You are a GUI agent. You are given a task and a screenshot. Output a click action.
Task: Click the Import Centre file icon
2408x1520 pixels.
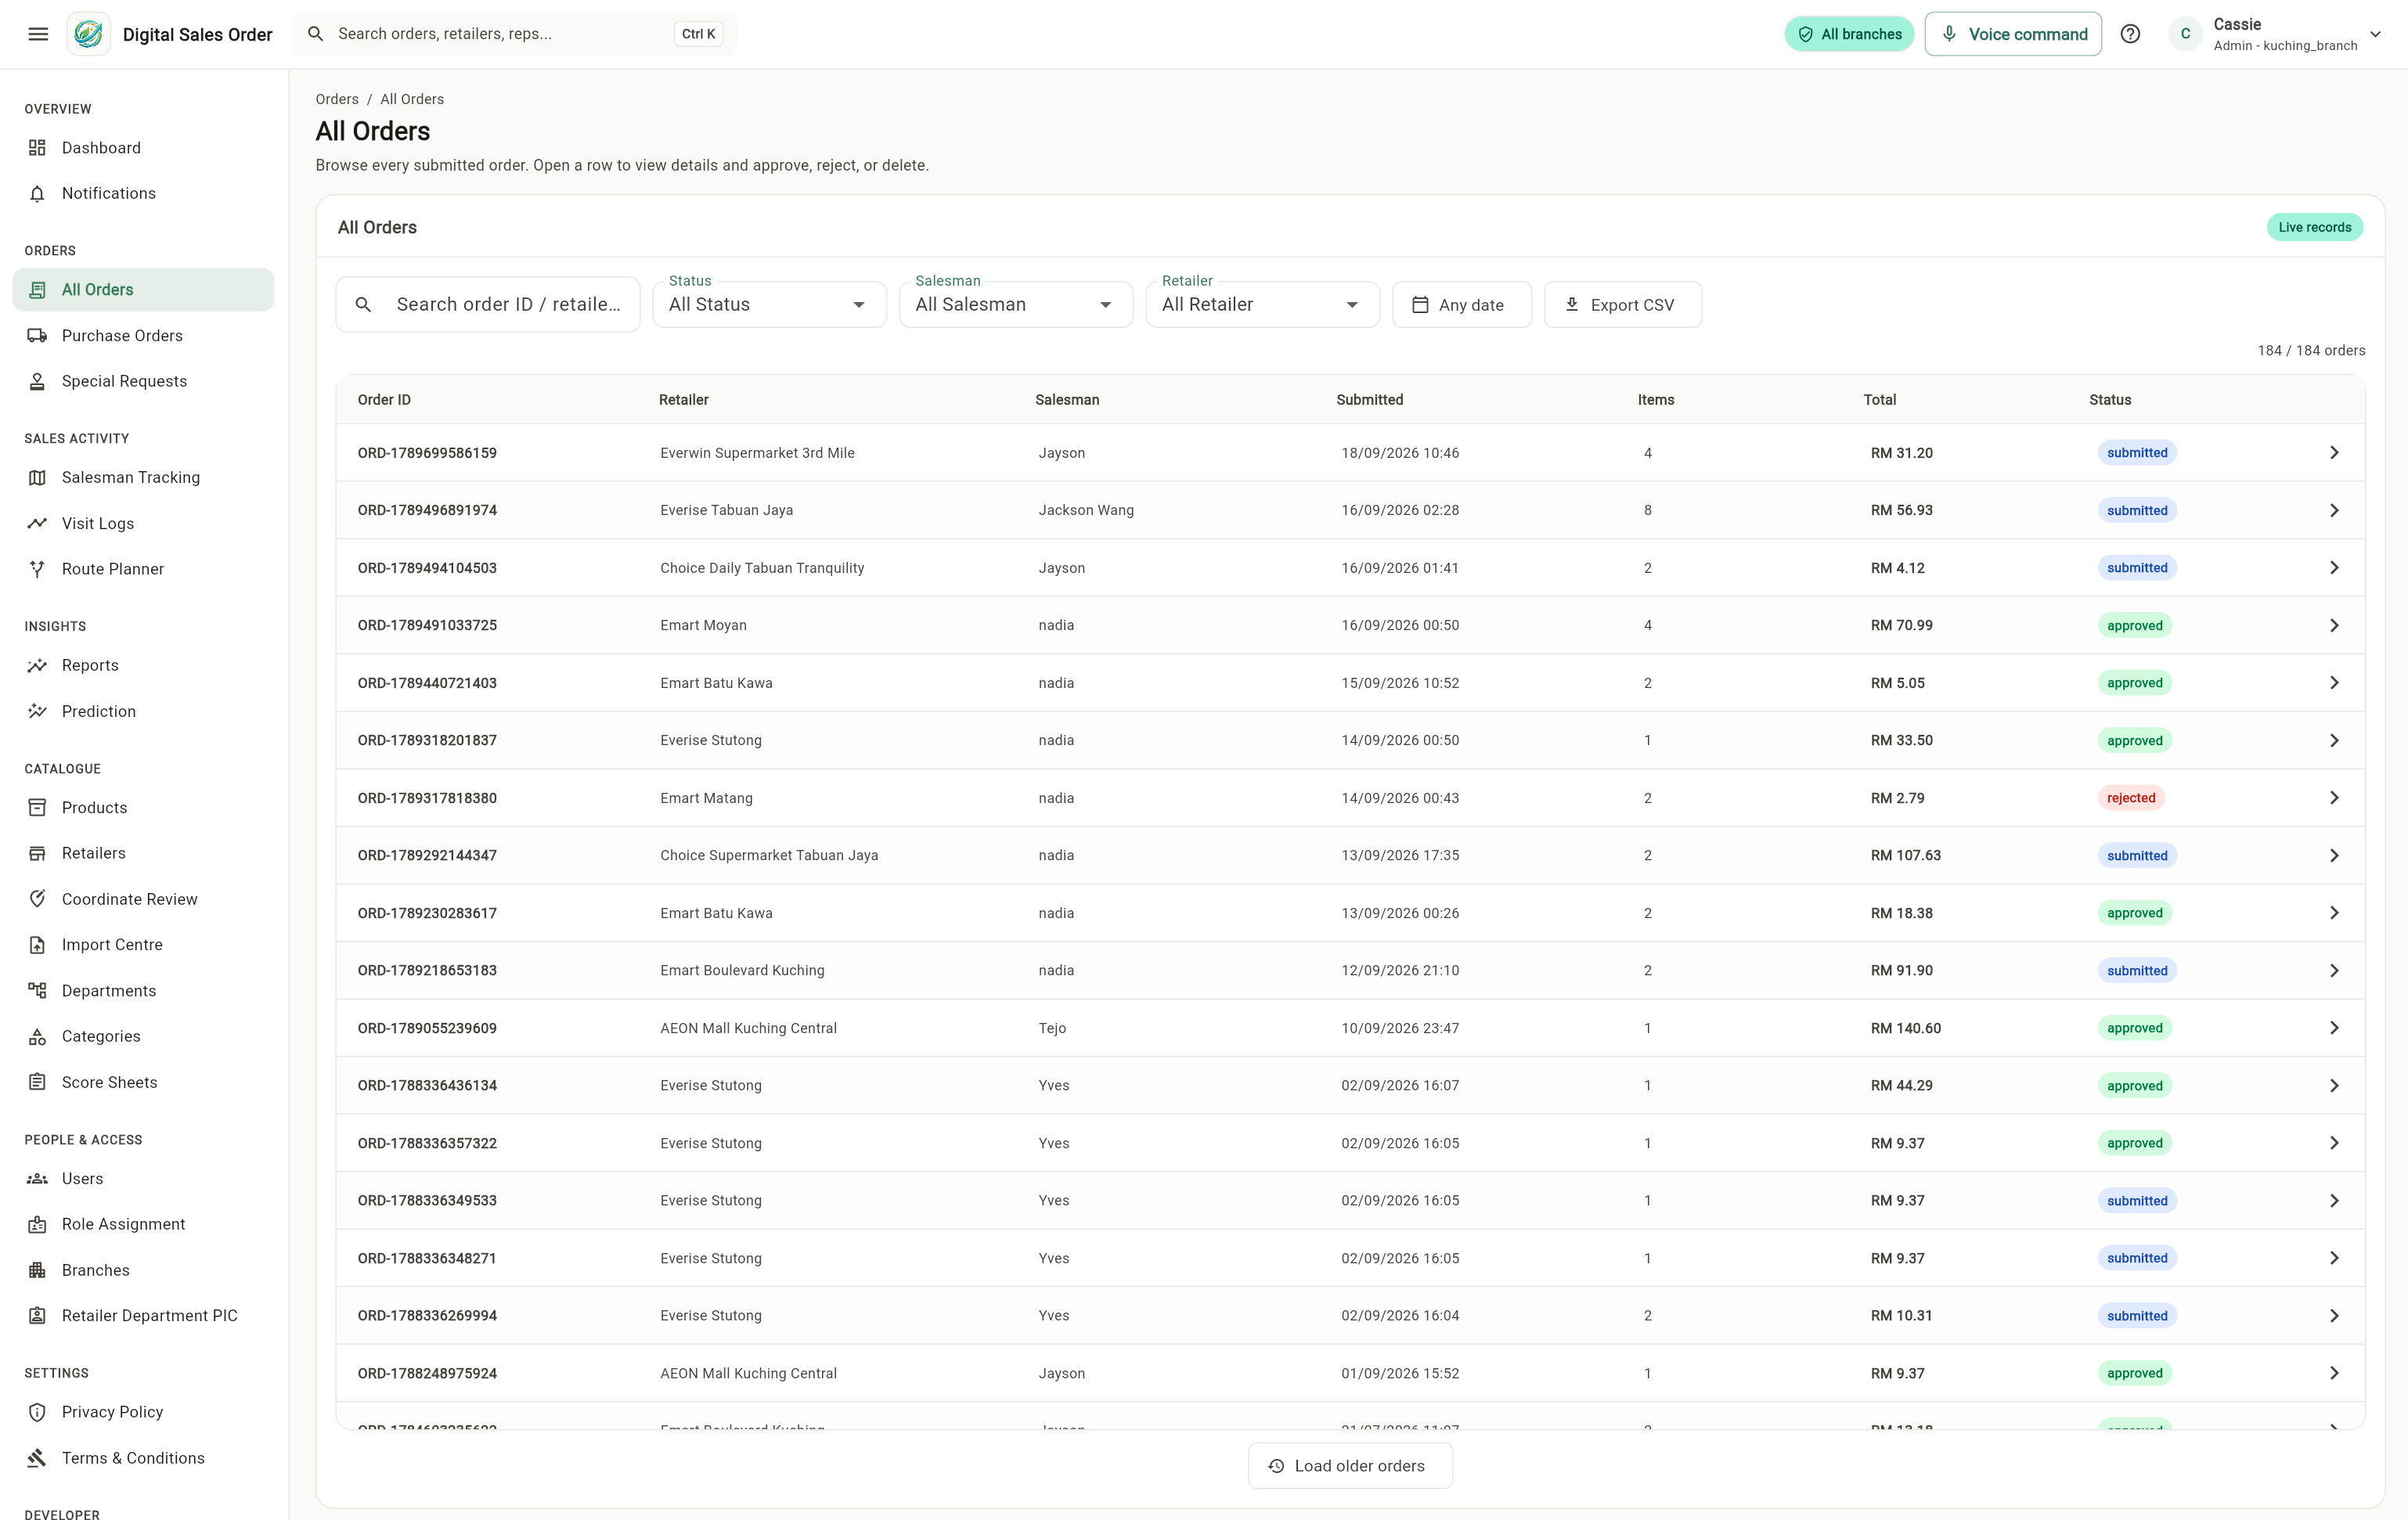[x=37, y=945]
